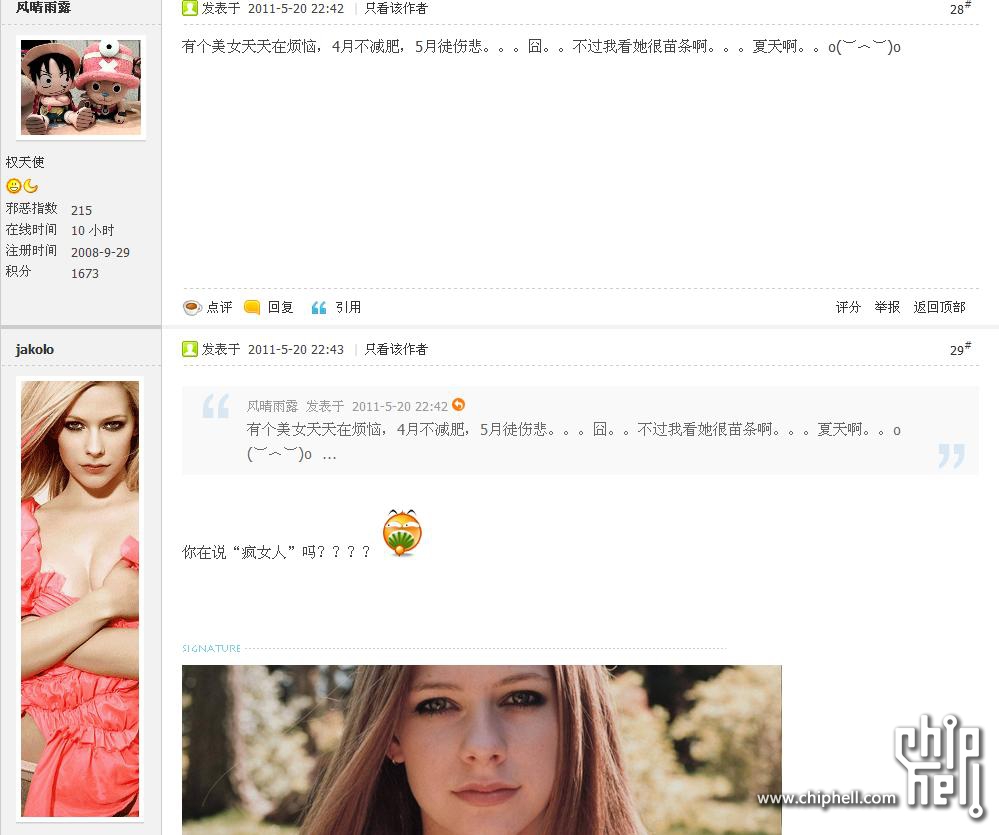Click 举报 to report the post
This screenshot has width=999, height=835.
coord(887,308)
